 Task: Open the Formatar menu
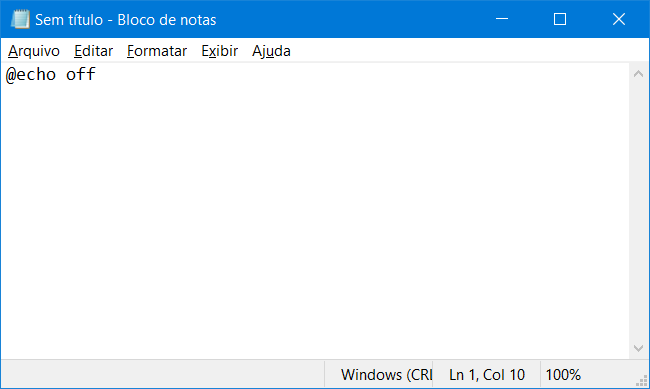tap(157, 51)
